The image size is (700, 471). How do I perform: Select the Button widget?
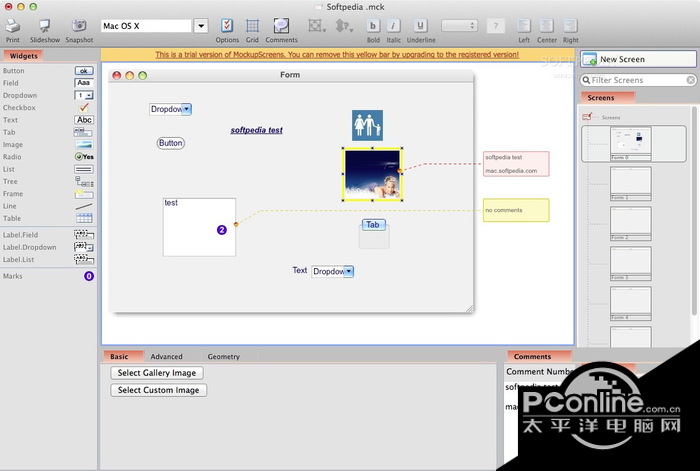coord(48,71)
